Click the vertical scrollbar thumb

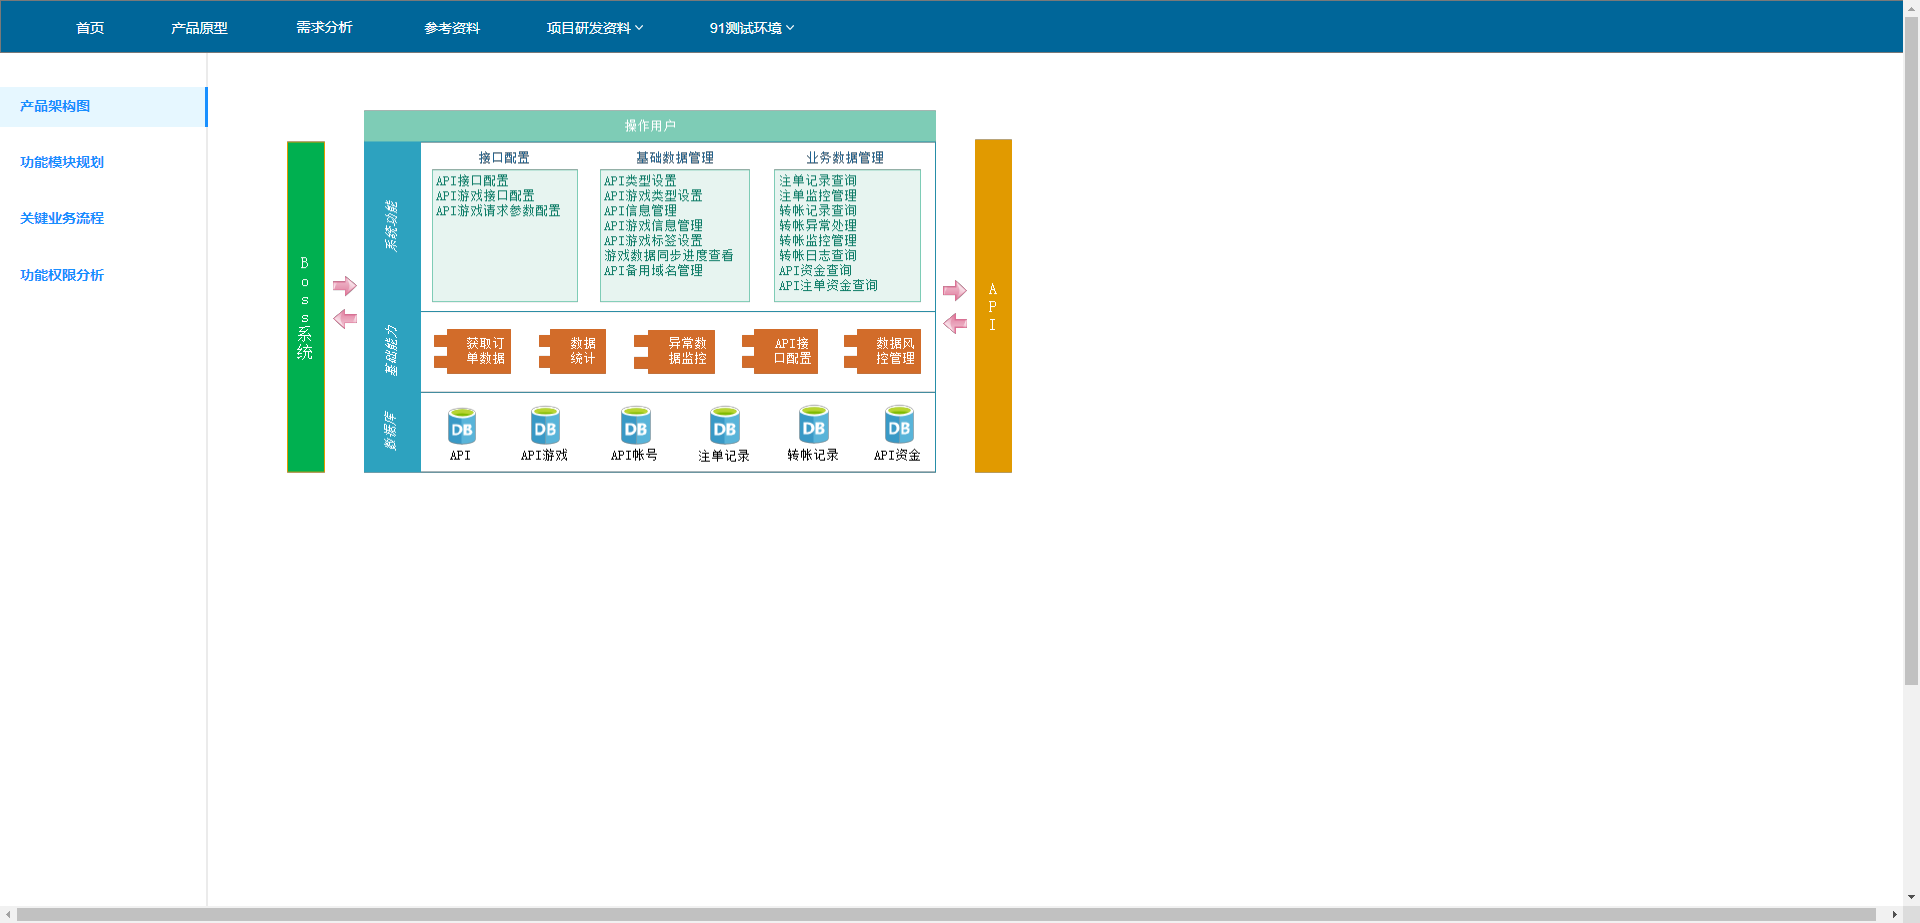click(x=1911, y=350)
